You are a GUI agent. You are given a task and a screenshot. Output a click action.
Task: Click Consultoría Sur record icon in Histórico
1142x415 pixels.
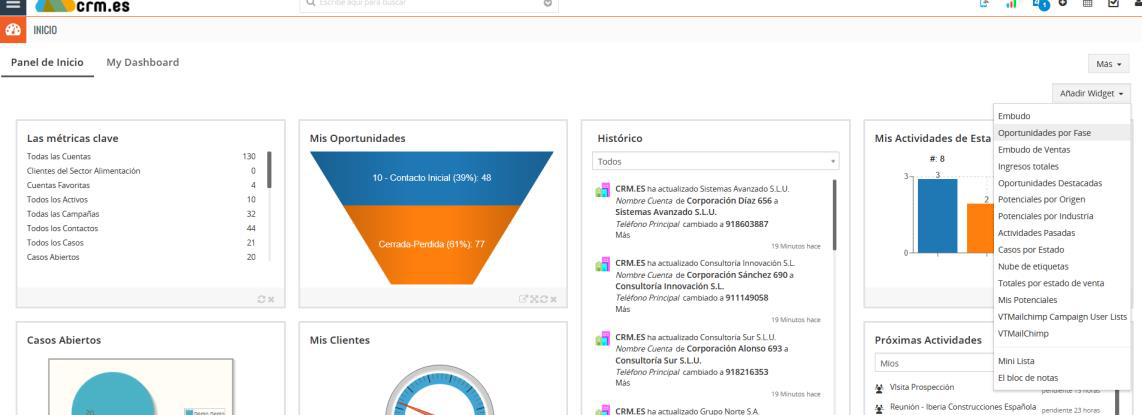coord(602,339)
